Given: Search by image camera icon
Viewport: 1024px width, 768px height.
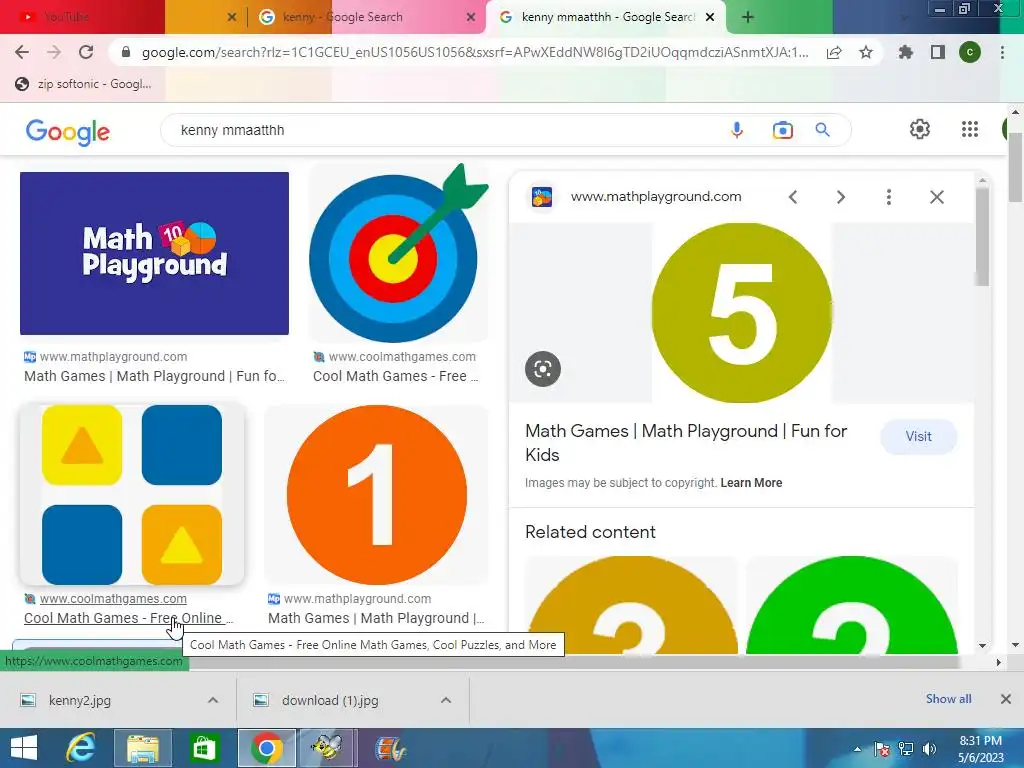Looking at the screenshot, I should [x=782, y=130].
